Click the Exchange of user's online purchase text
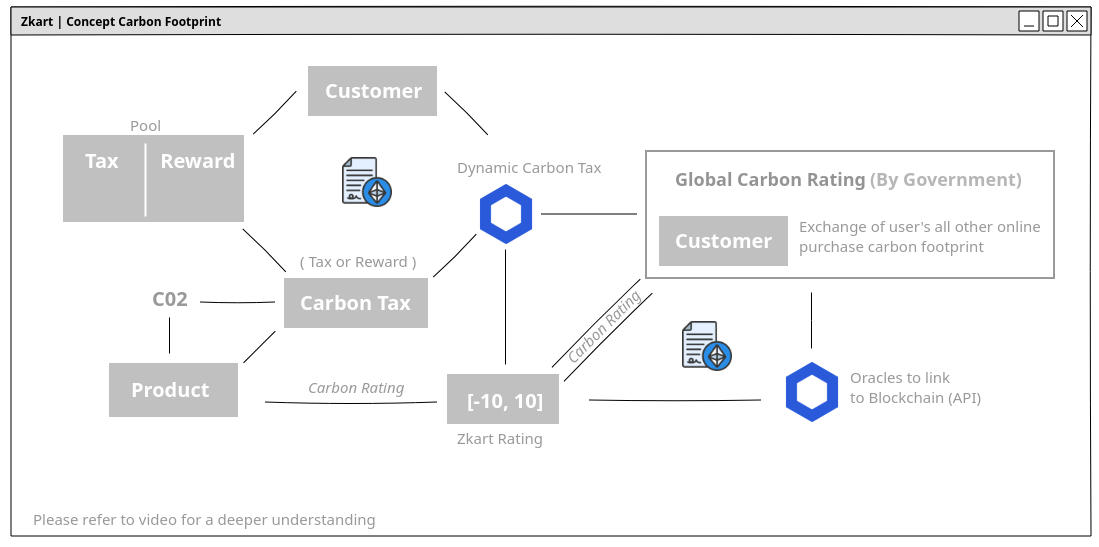Image resolution: width=1099 pixels, height=547 pixels. click(x=920, y=237)
